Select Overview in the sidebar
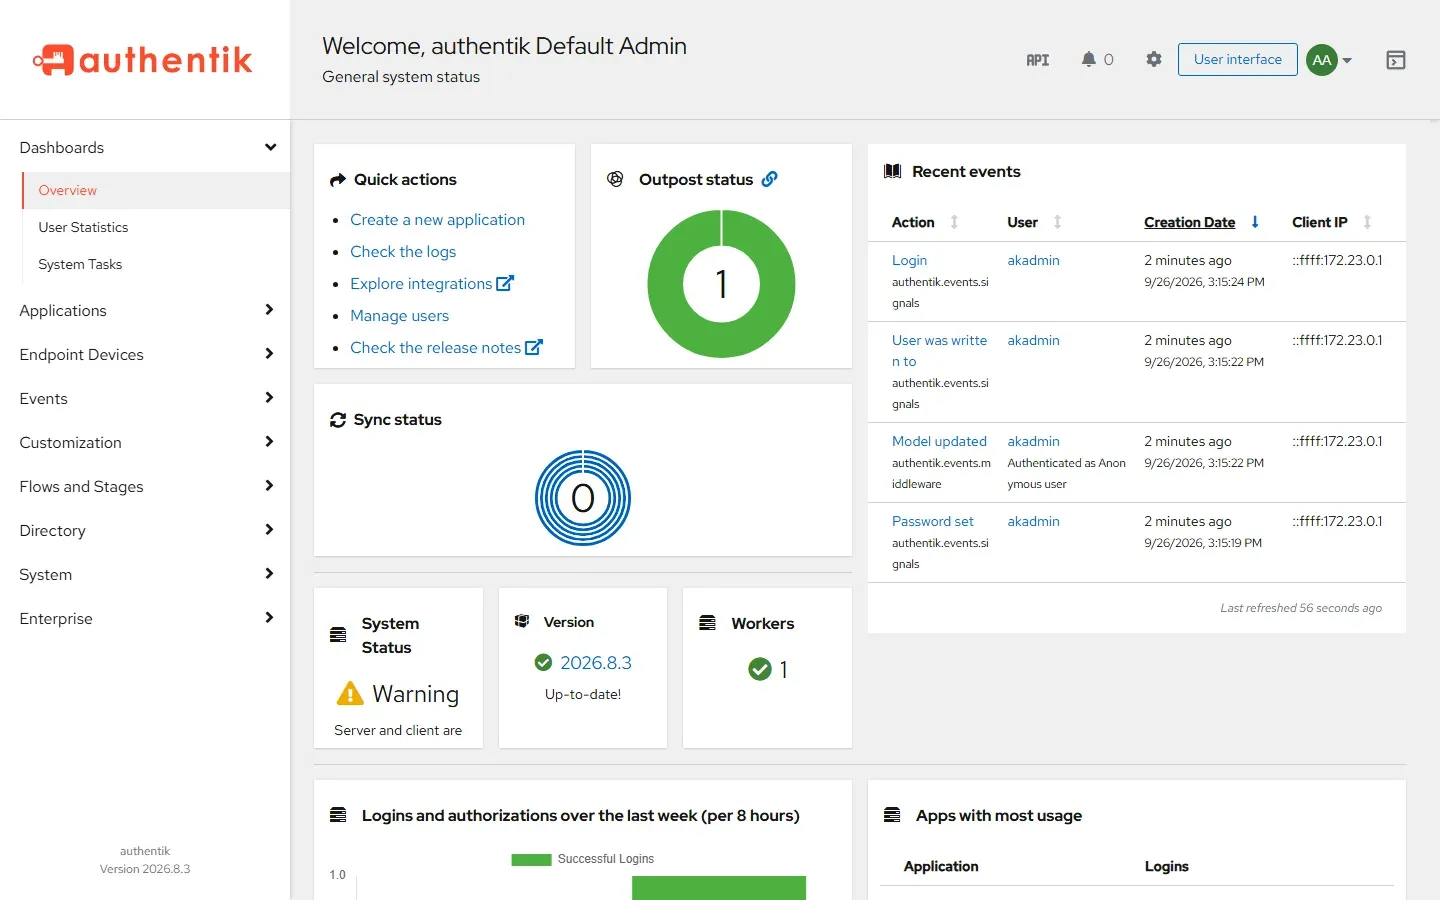Image resolution: width=1440 pixels, height=900 pixels. coord(156,190)
